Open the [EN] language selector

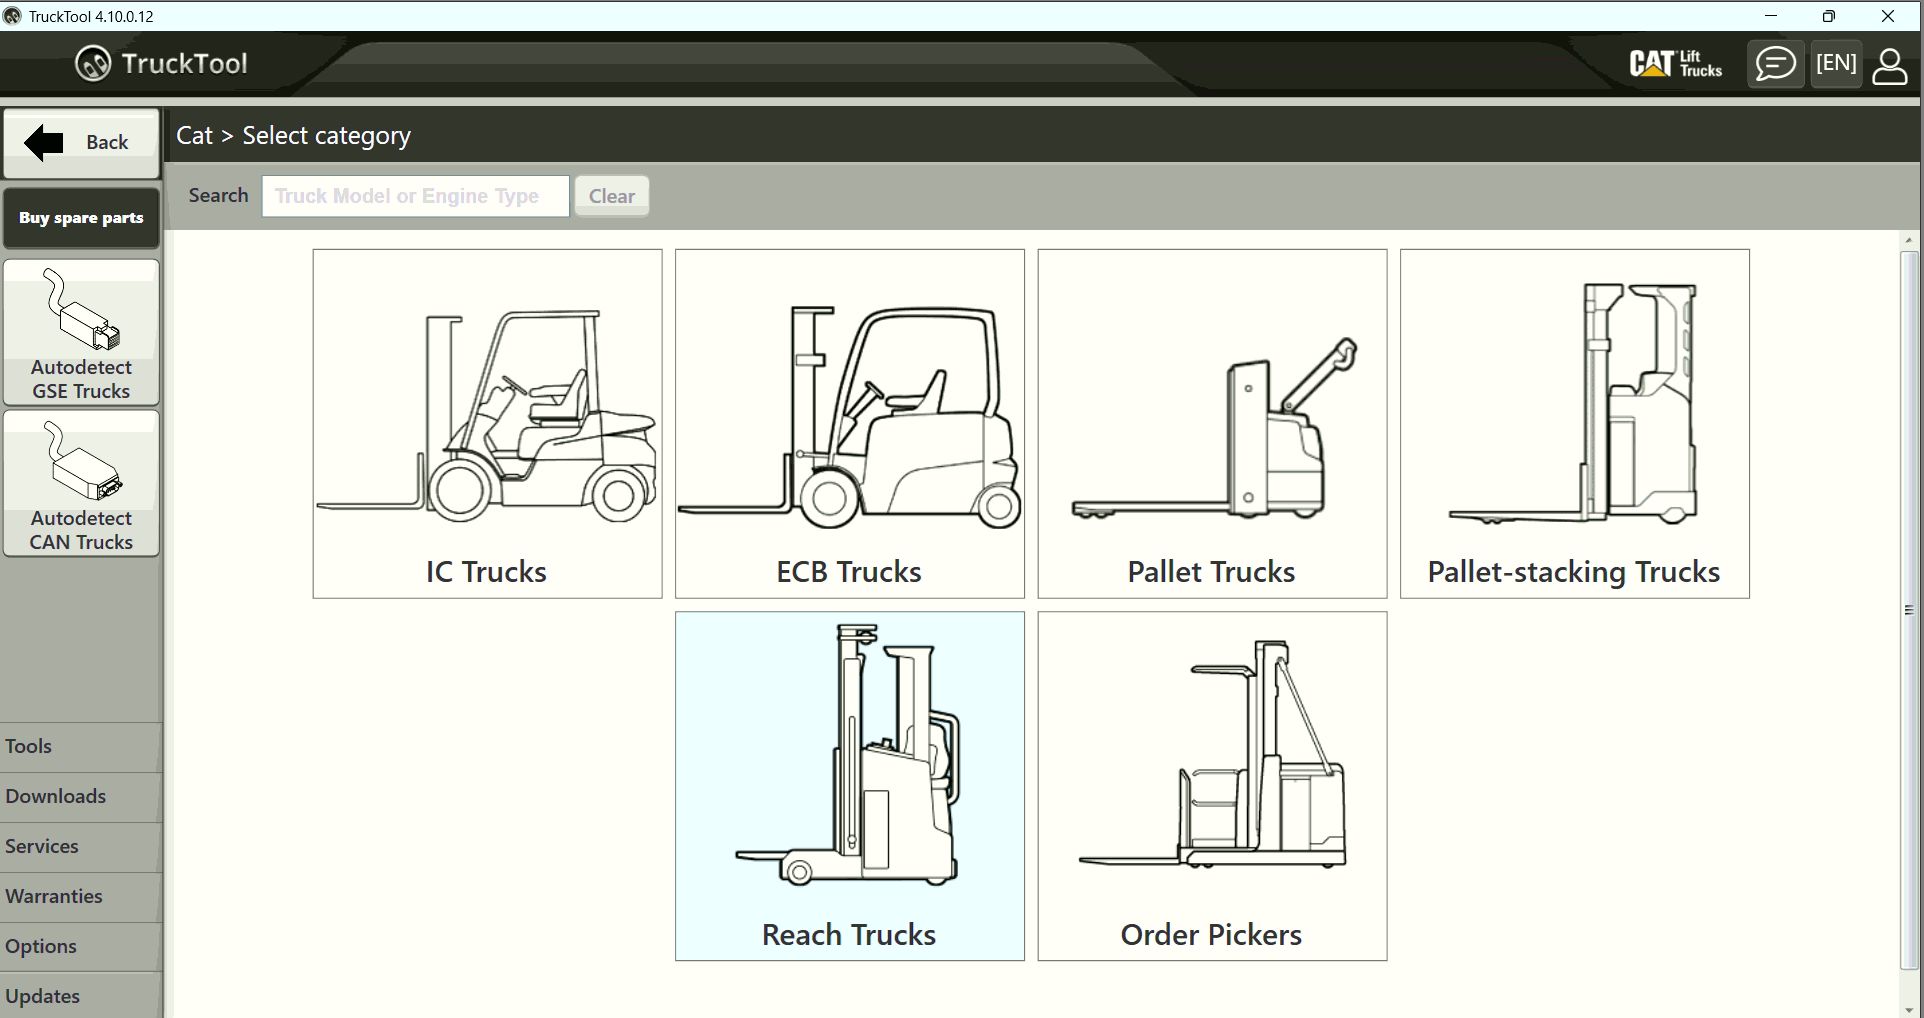[1835, 63]
